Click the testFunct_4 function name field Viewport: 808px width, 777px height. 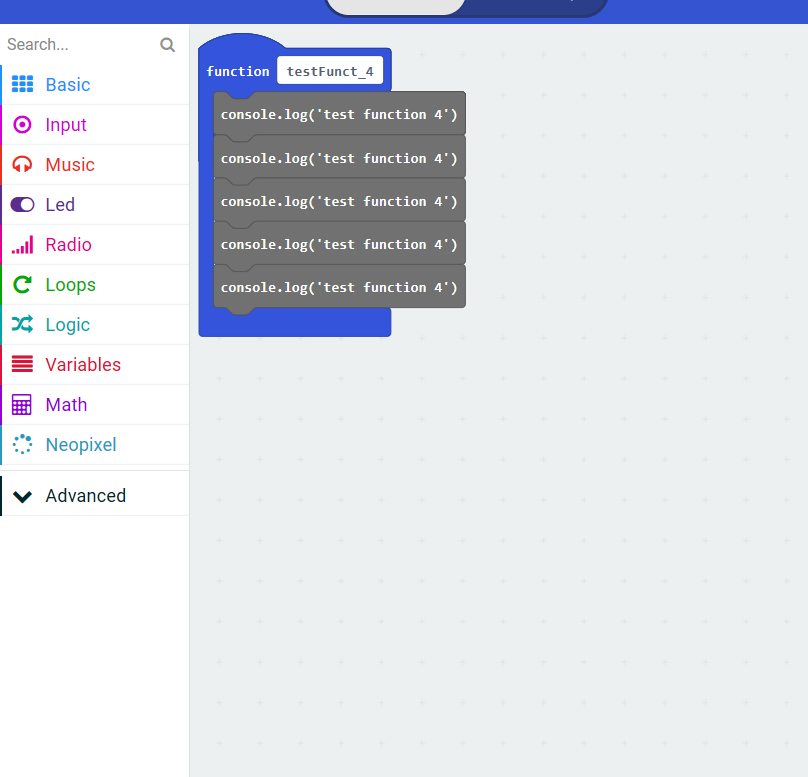(x=330, y=70)
